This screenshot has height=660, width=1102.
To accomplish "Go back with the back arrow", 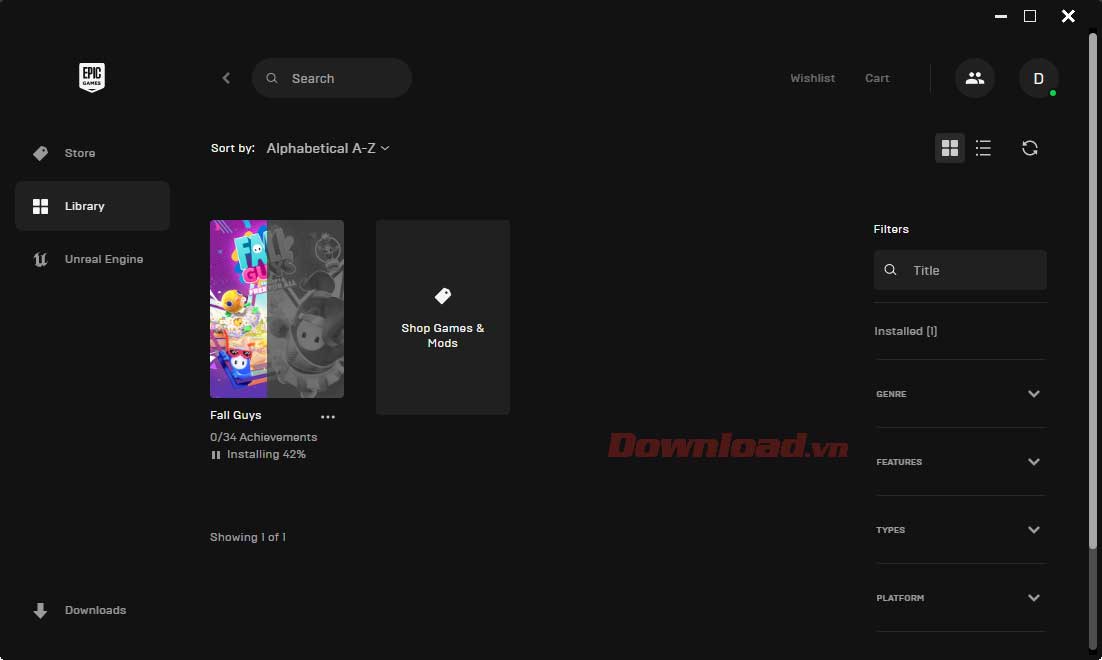I will click(x=226, y=78).
